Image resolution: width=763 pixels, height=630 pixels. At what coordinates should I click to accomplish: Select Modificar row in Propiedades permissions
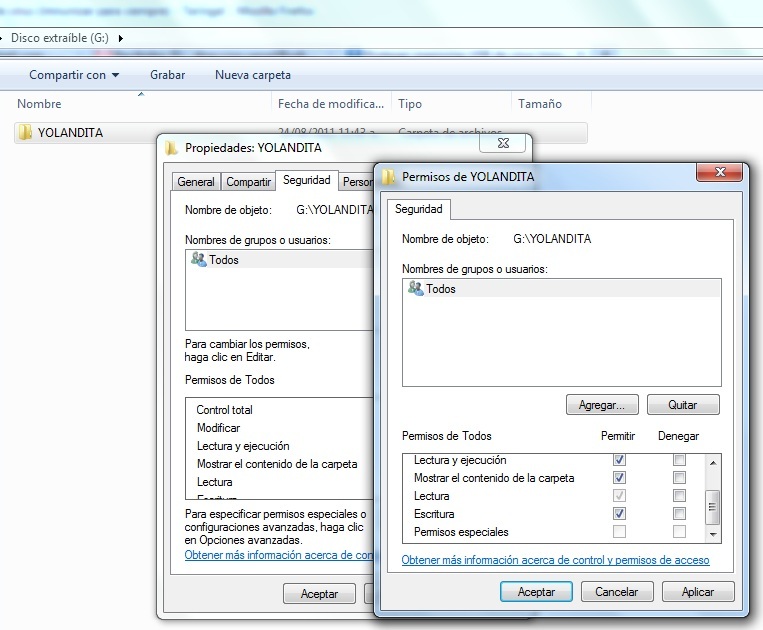pos(218,428)
